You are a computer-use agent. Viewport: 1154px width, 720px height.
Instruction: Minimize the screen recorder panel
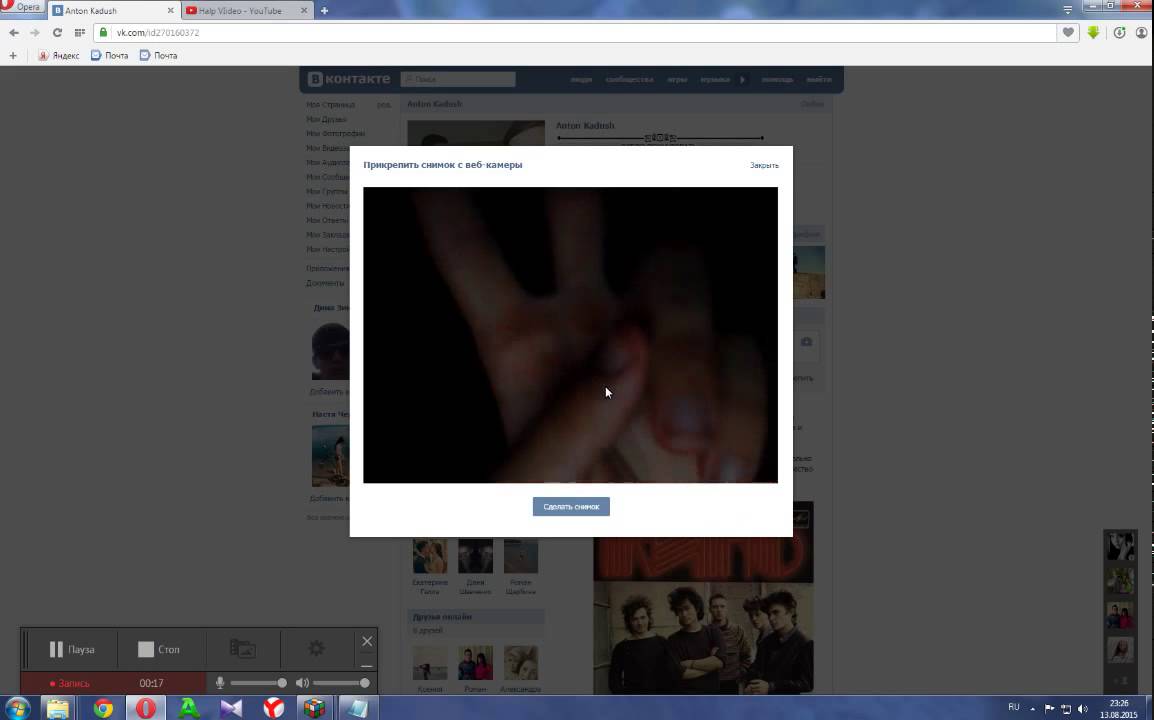click(367, 666)
